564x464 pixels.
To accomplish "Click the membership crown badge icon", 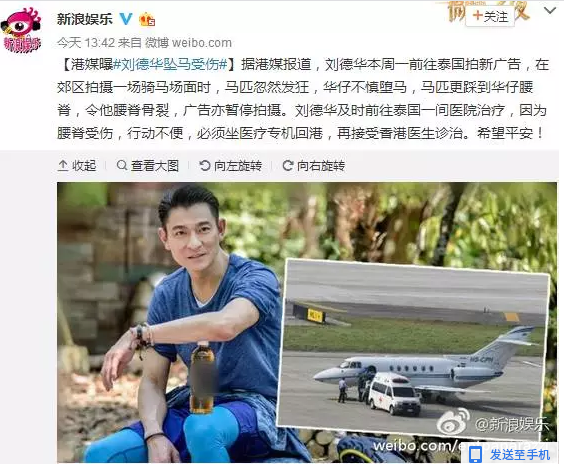I will pyautogui.click(x=147, y=19).
